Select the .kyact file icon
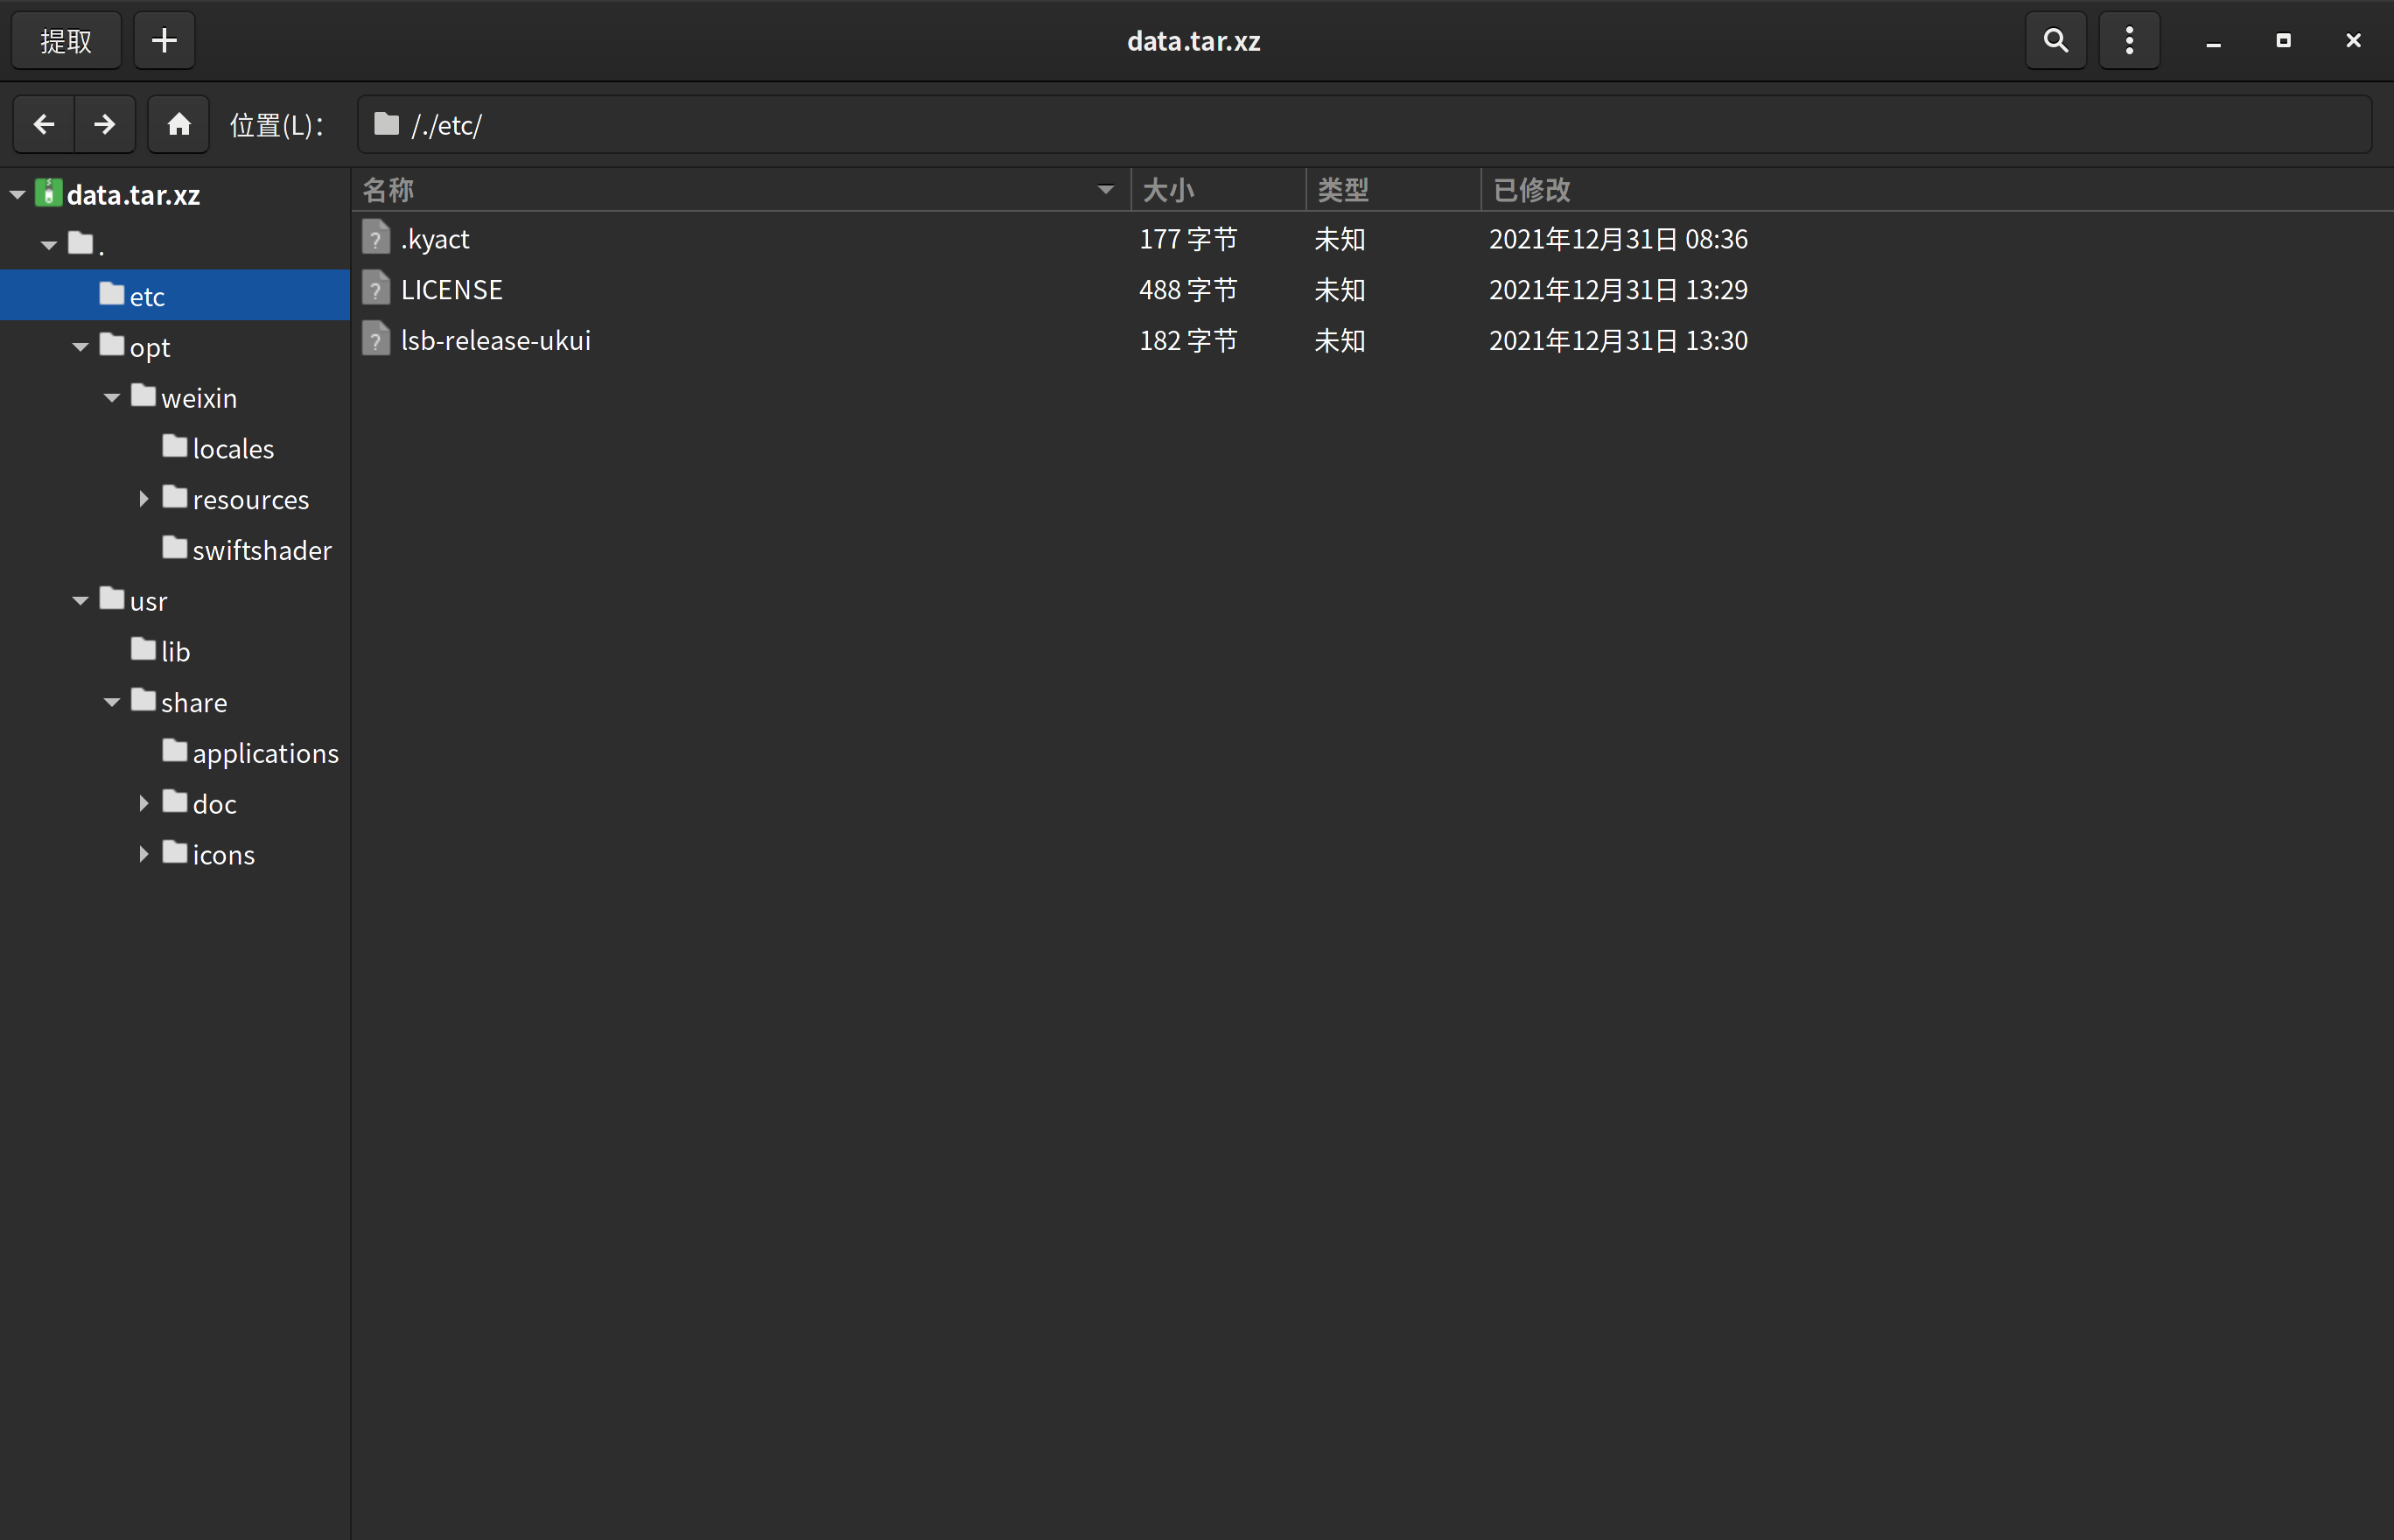This screenshot has height=1540, width=2394. 376,239
